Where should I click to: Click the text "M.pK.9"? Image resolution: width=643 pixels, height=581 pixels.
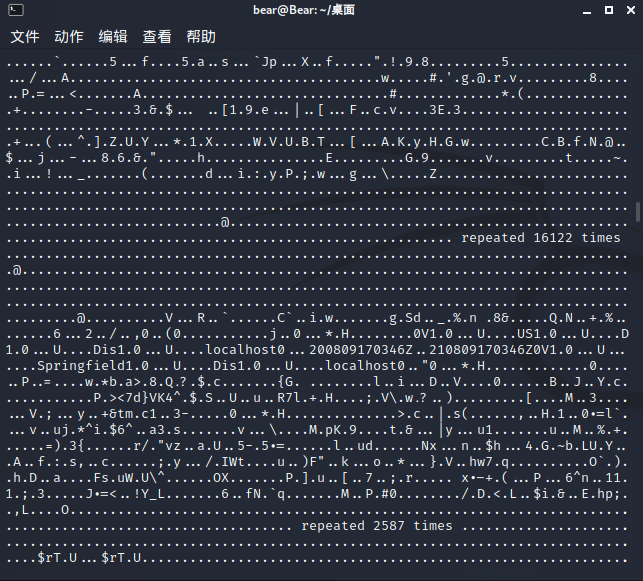pyautogui.click(x=333, y=430)
